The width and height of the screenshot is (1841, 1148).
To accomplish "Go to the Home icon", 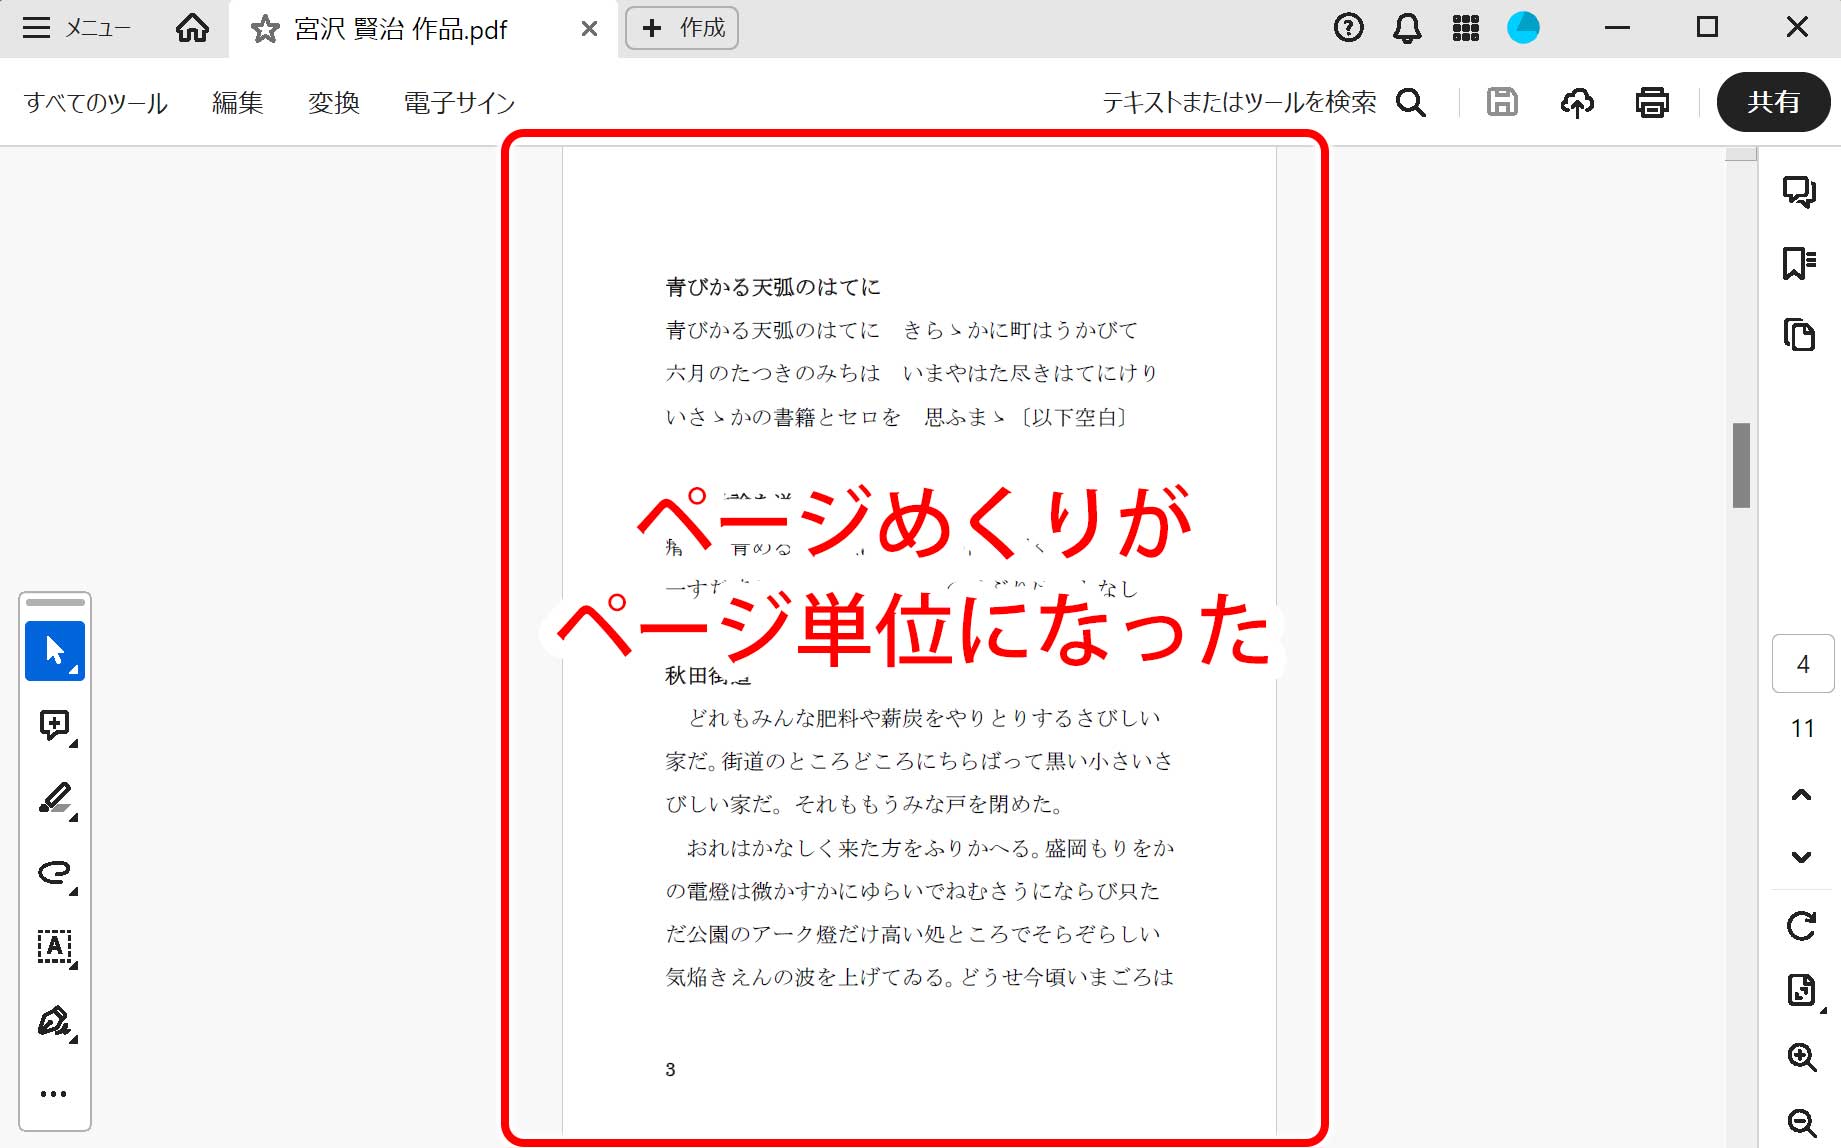I will pos(192,28).
